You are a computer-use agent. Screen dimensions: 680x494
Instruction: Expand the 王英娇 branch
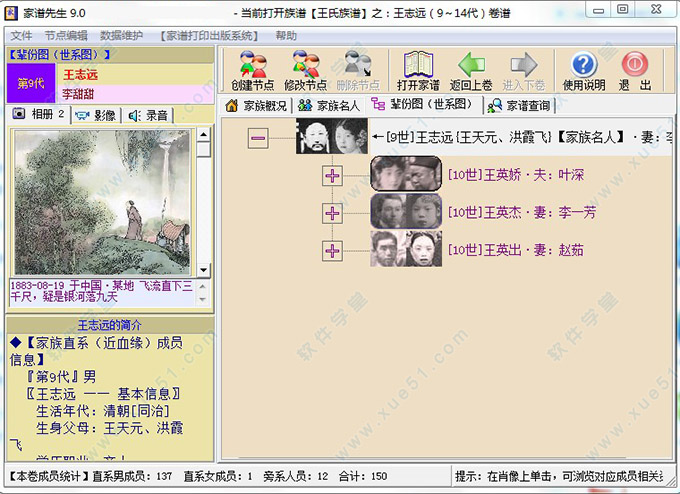click(332, 176)
